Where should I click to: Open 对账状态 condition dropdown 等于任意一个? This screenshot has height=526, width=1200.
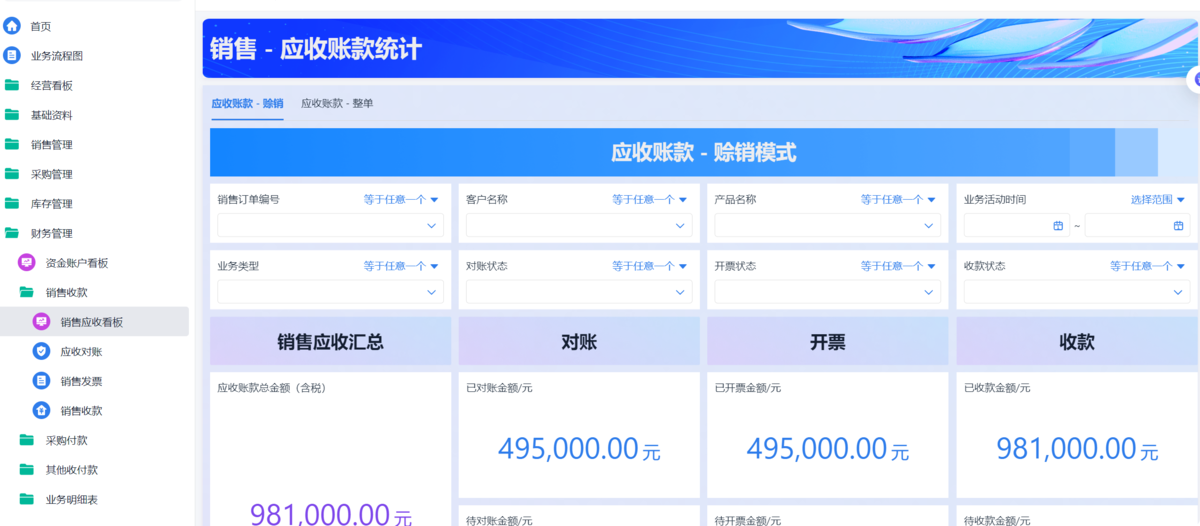(650, 266)
